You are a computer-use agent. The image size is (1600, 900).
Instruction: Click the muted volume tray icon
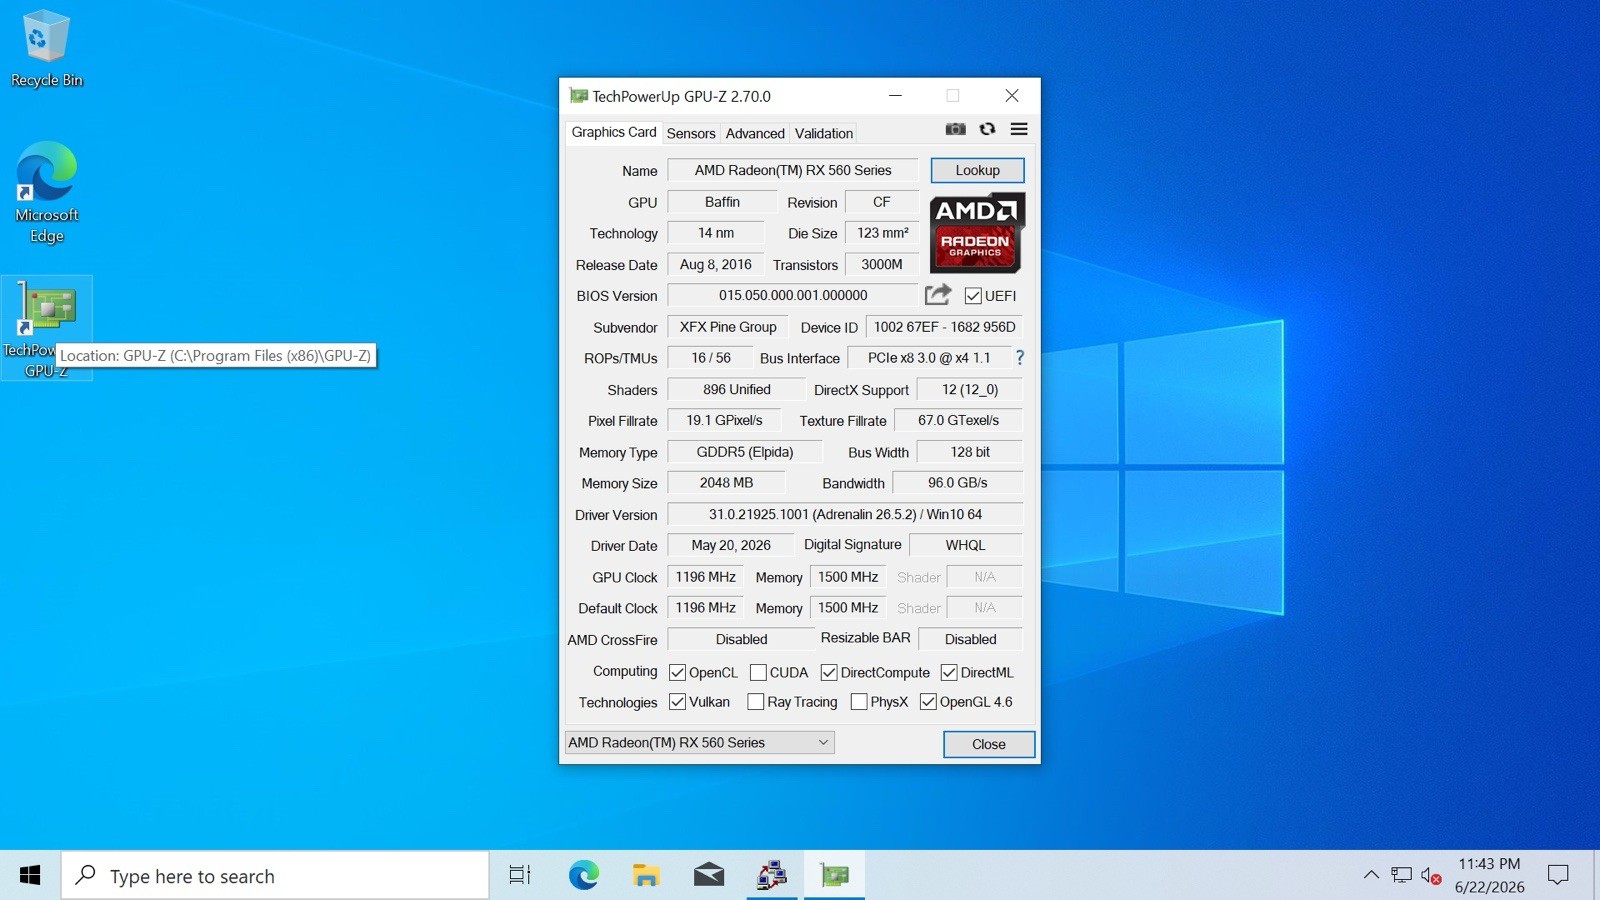tap(1431, 876)
